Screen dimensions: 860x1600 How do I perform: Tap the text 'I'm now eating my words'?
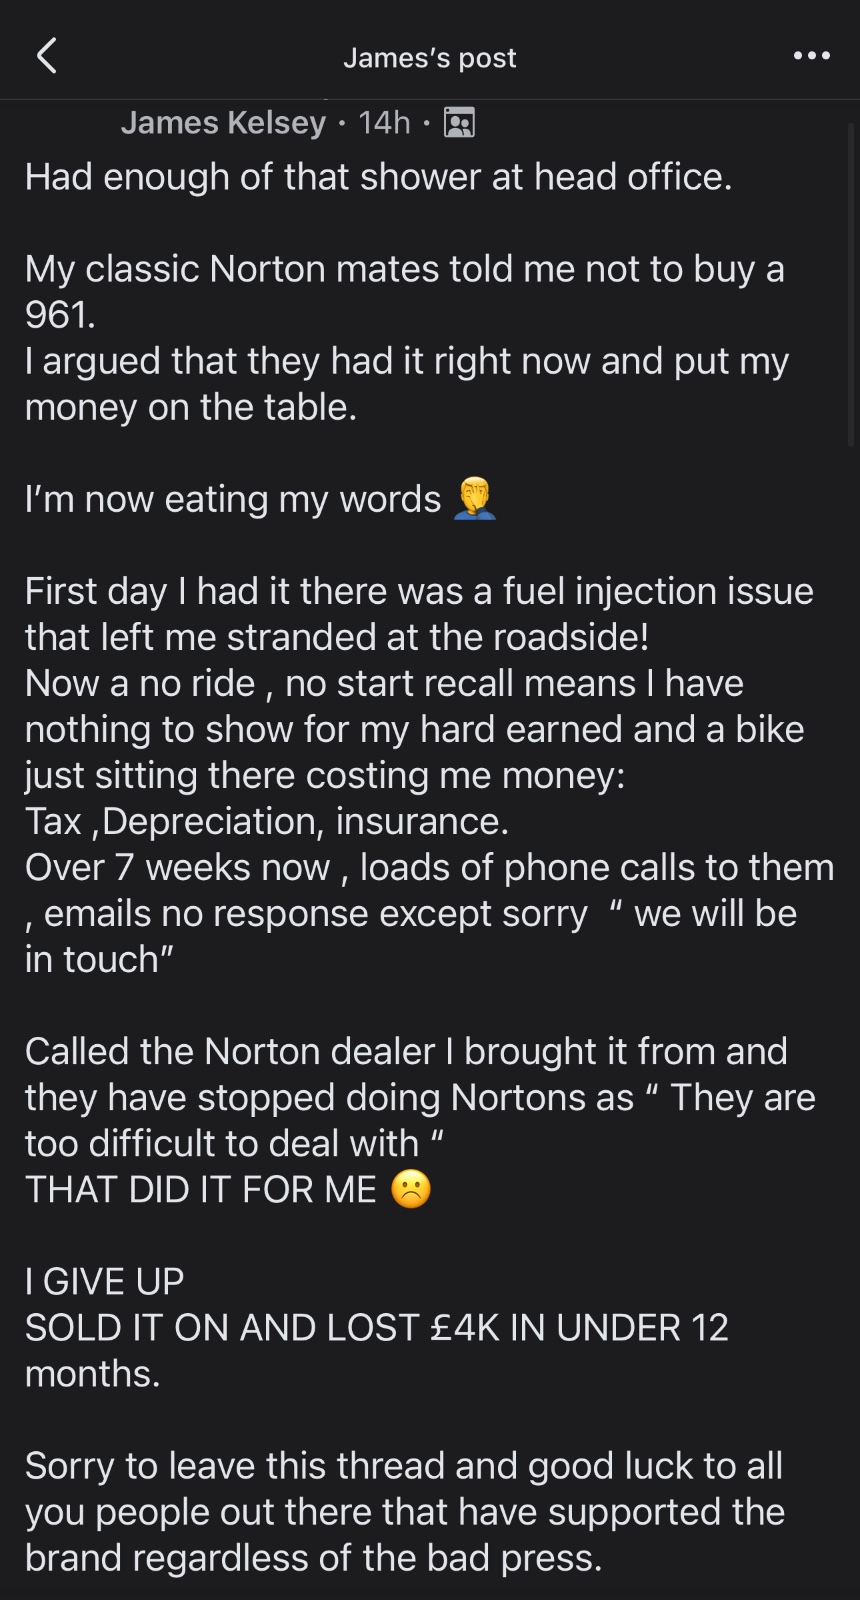232,499
